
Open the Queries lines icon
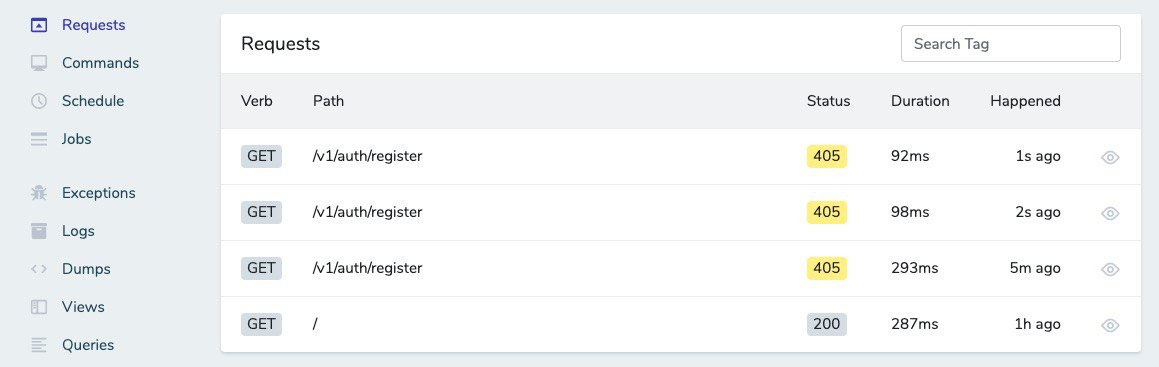[x=39, y=345]
